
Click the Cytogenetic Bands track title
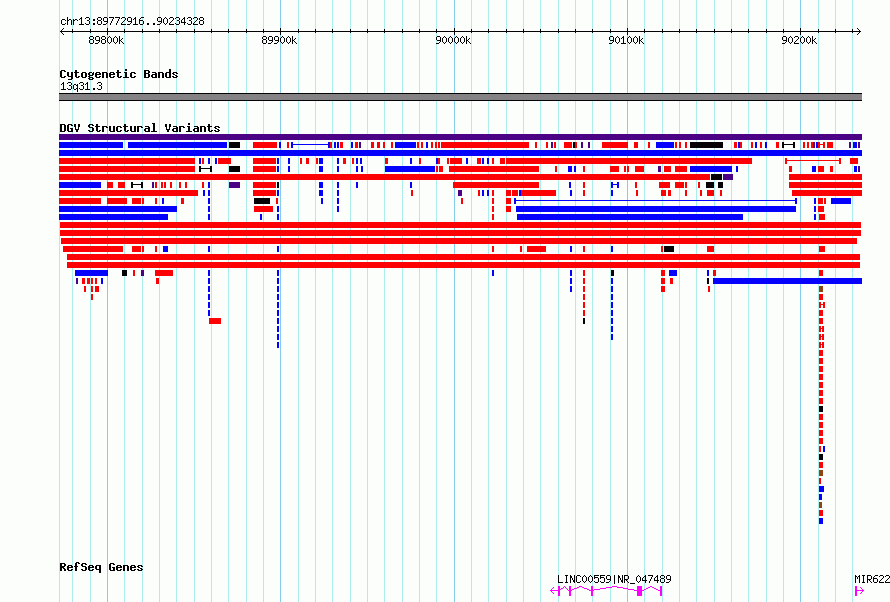(119, 74)
